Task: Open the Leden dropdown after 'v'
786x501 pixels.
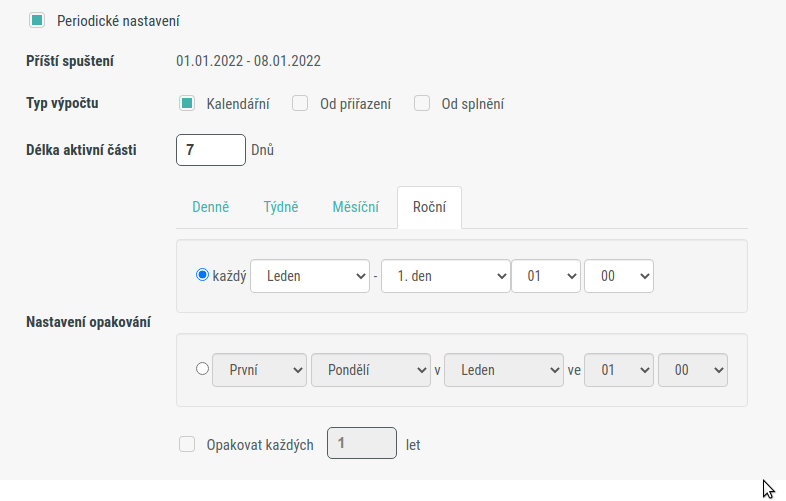Action: click(x=504, y=370)
